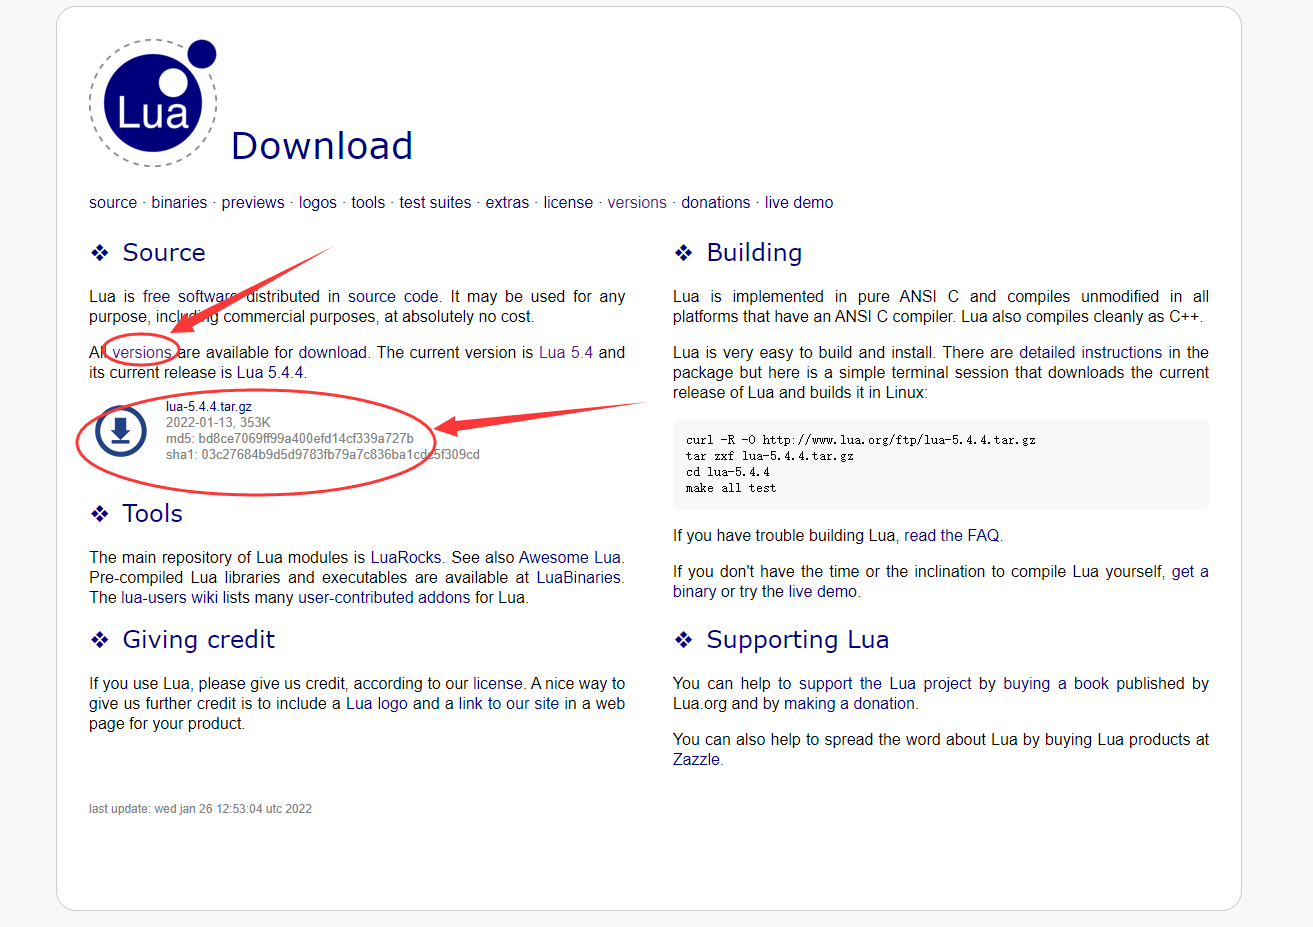
Task: Open 'user-contributed addons' link
Action: click(x=384, y=597)
